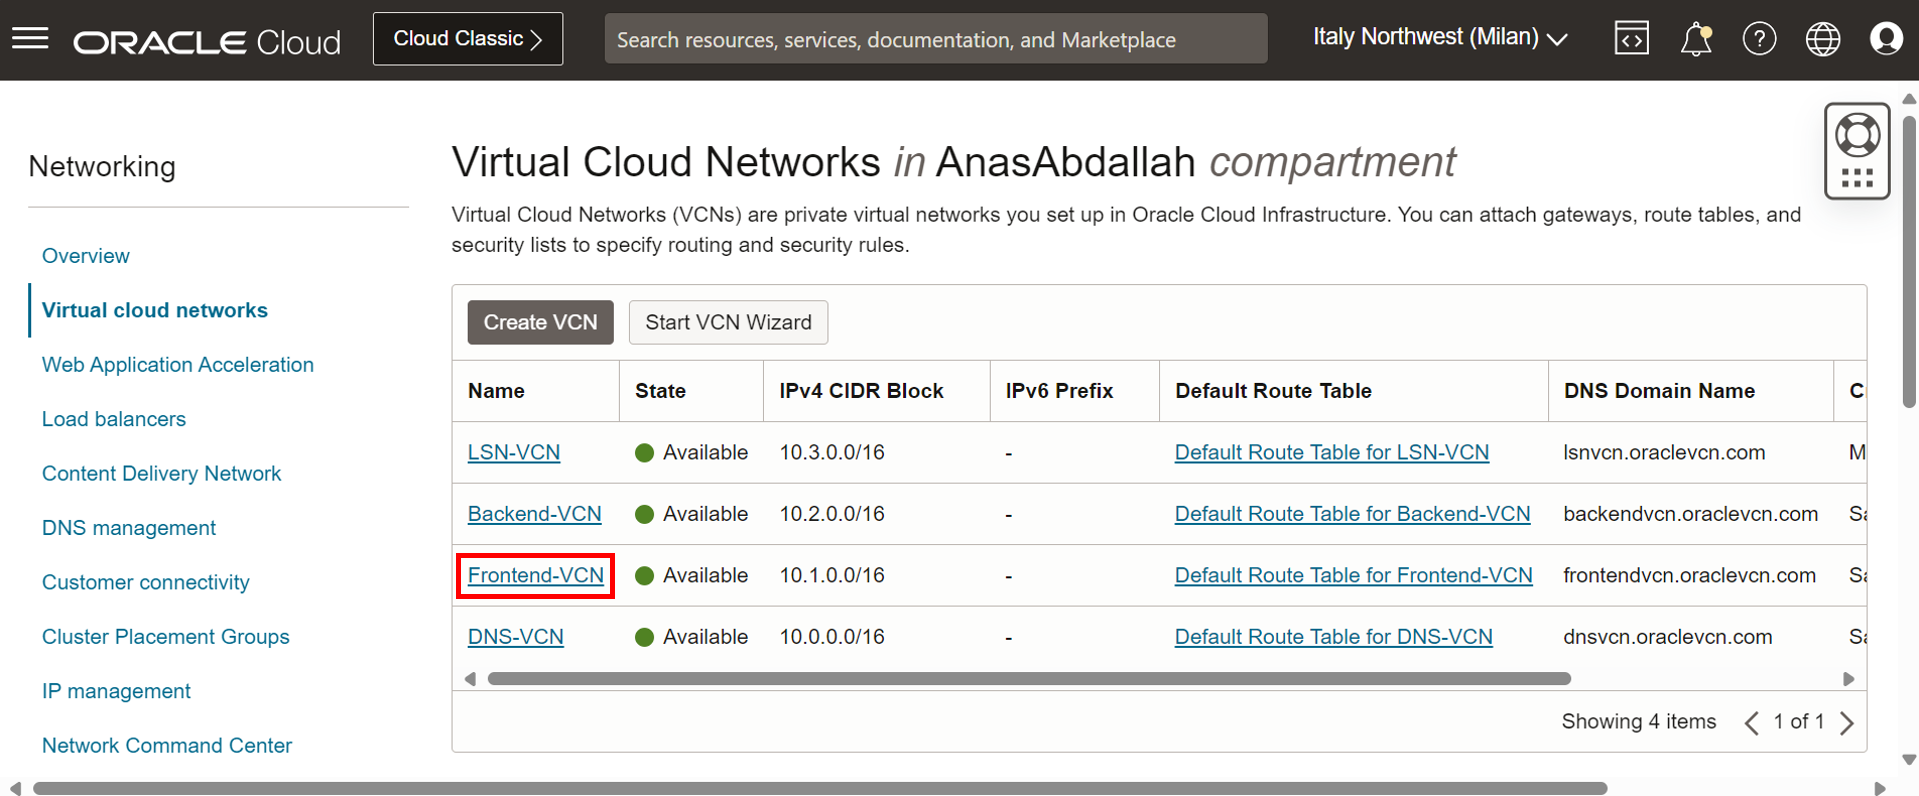Open the help question mark menu

[x=1759, y=39]
